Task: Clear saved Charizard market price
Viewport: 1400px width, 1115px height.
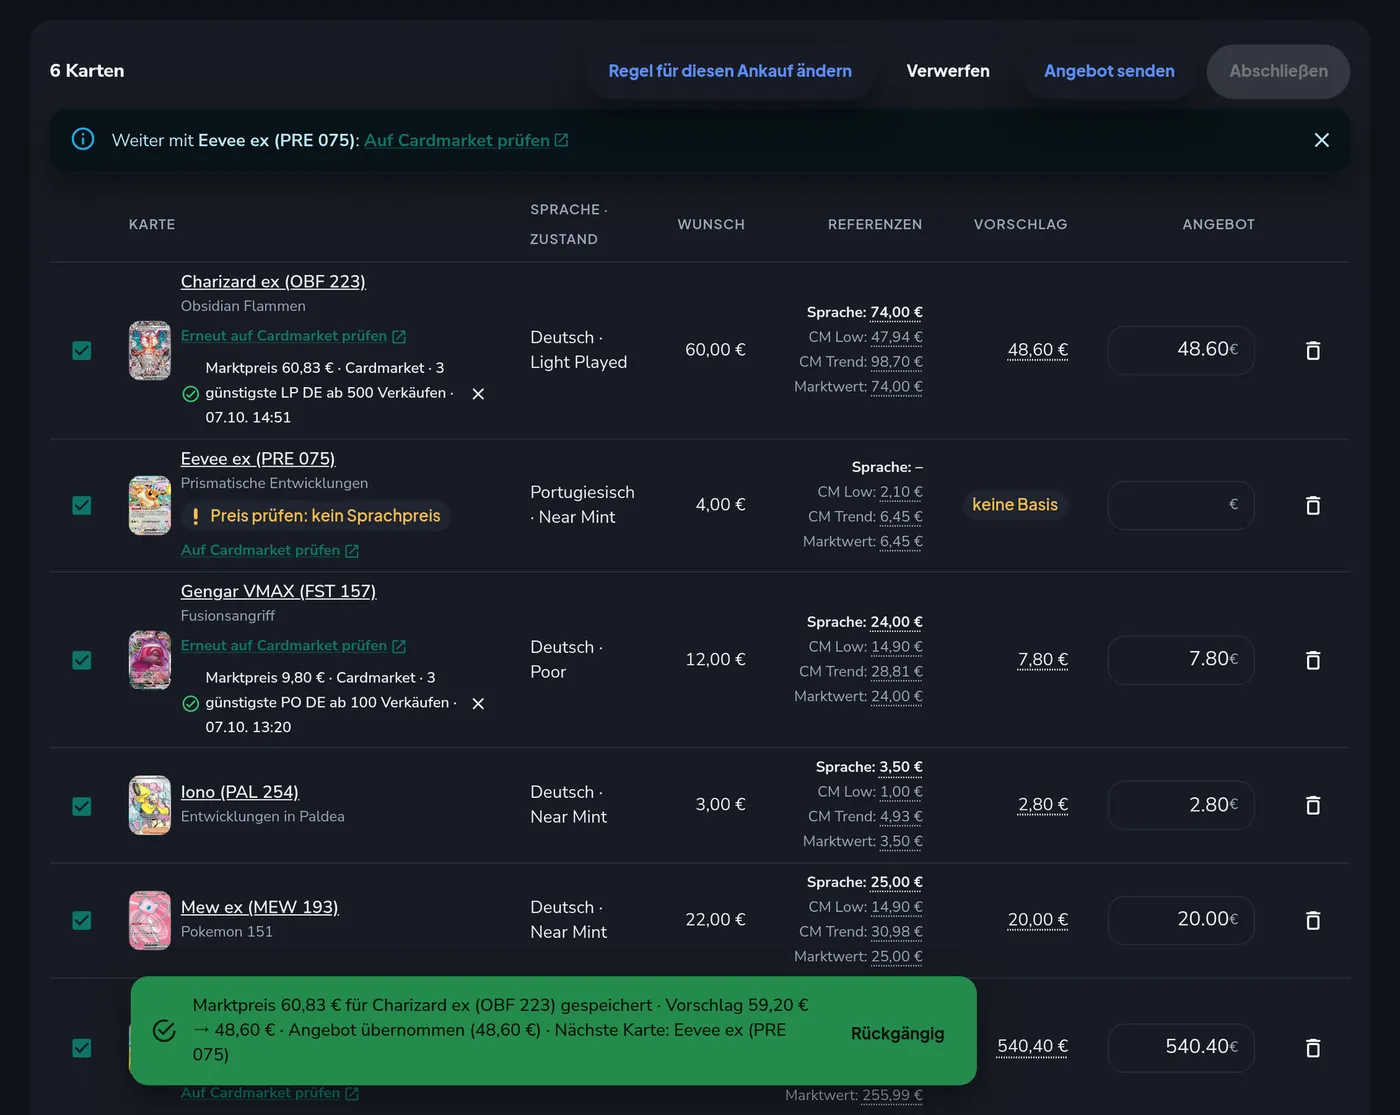Action: [x=478, y=394]
